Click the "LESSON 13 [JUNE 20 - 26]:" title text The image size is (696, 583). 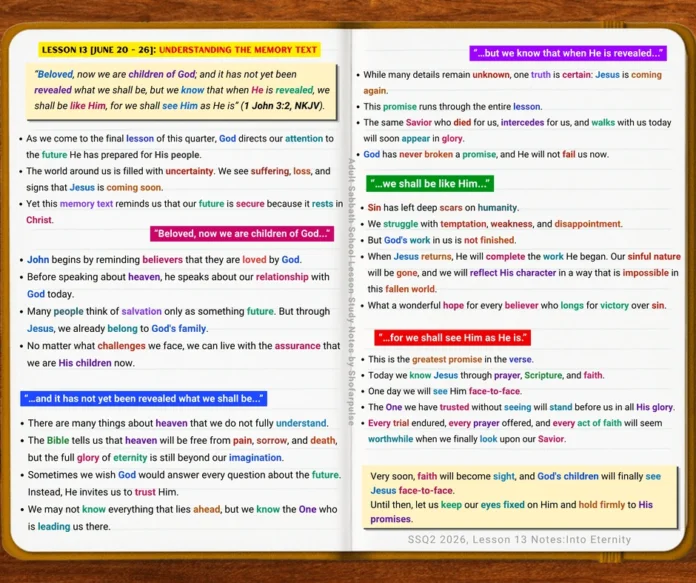99,50
